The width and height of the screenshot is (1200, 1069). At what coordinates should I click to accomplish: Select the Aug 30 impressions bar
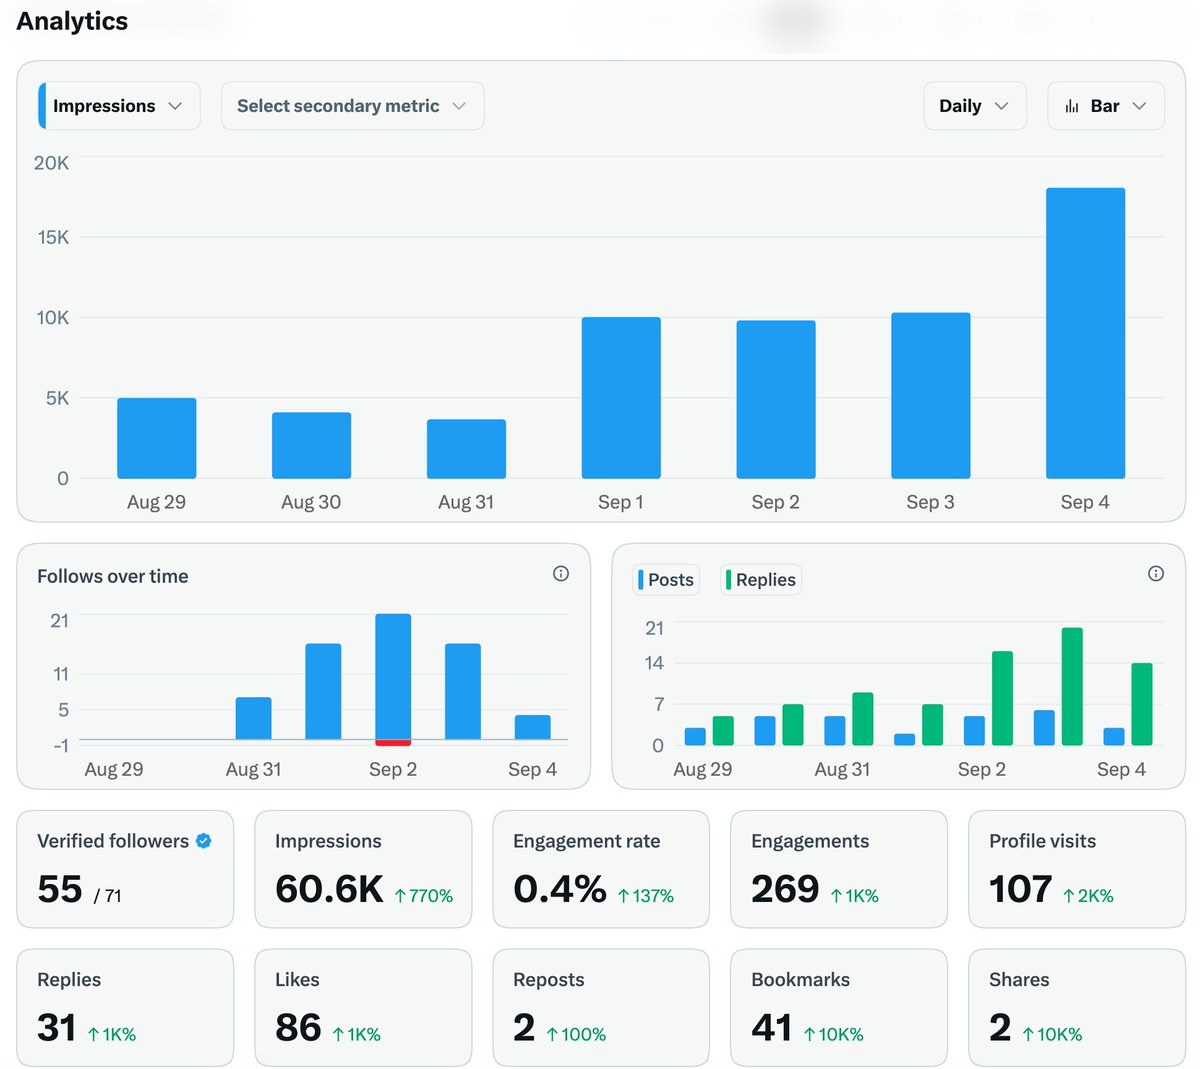tap(311, 445)
